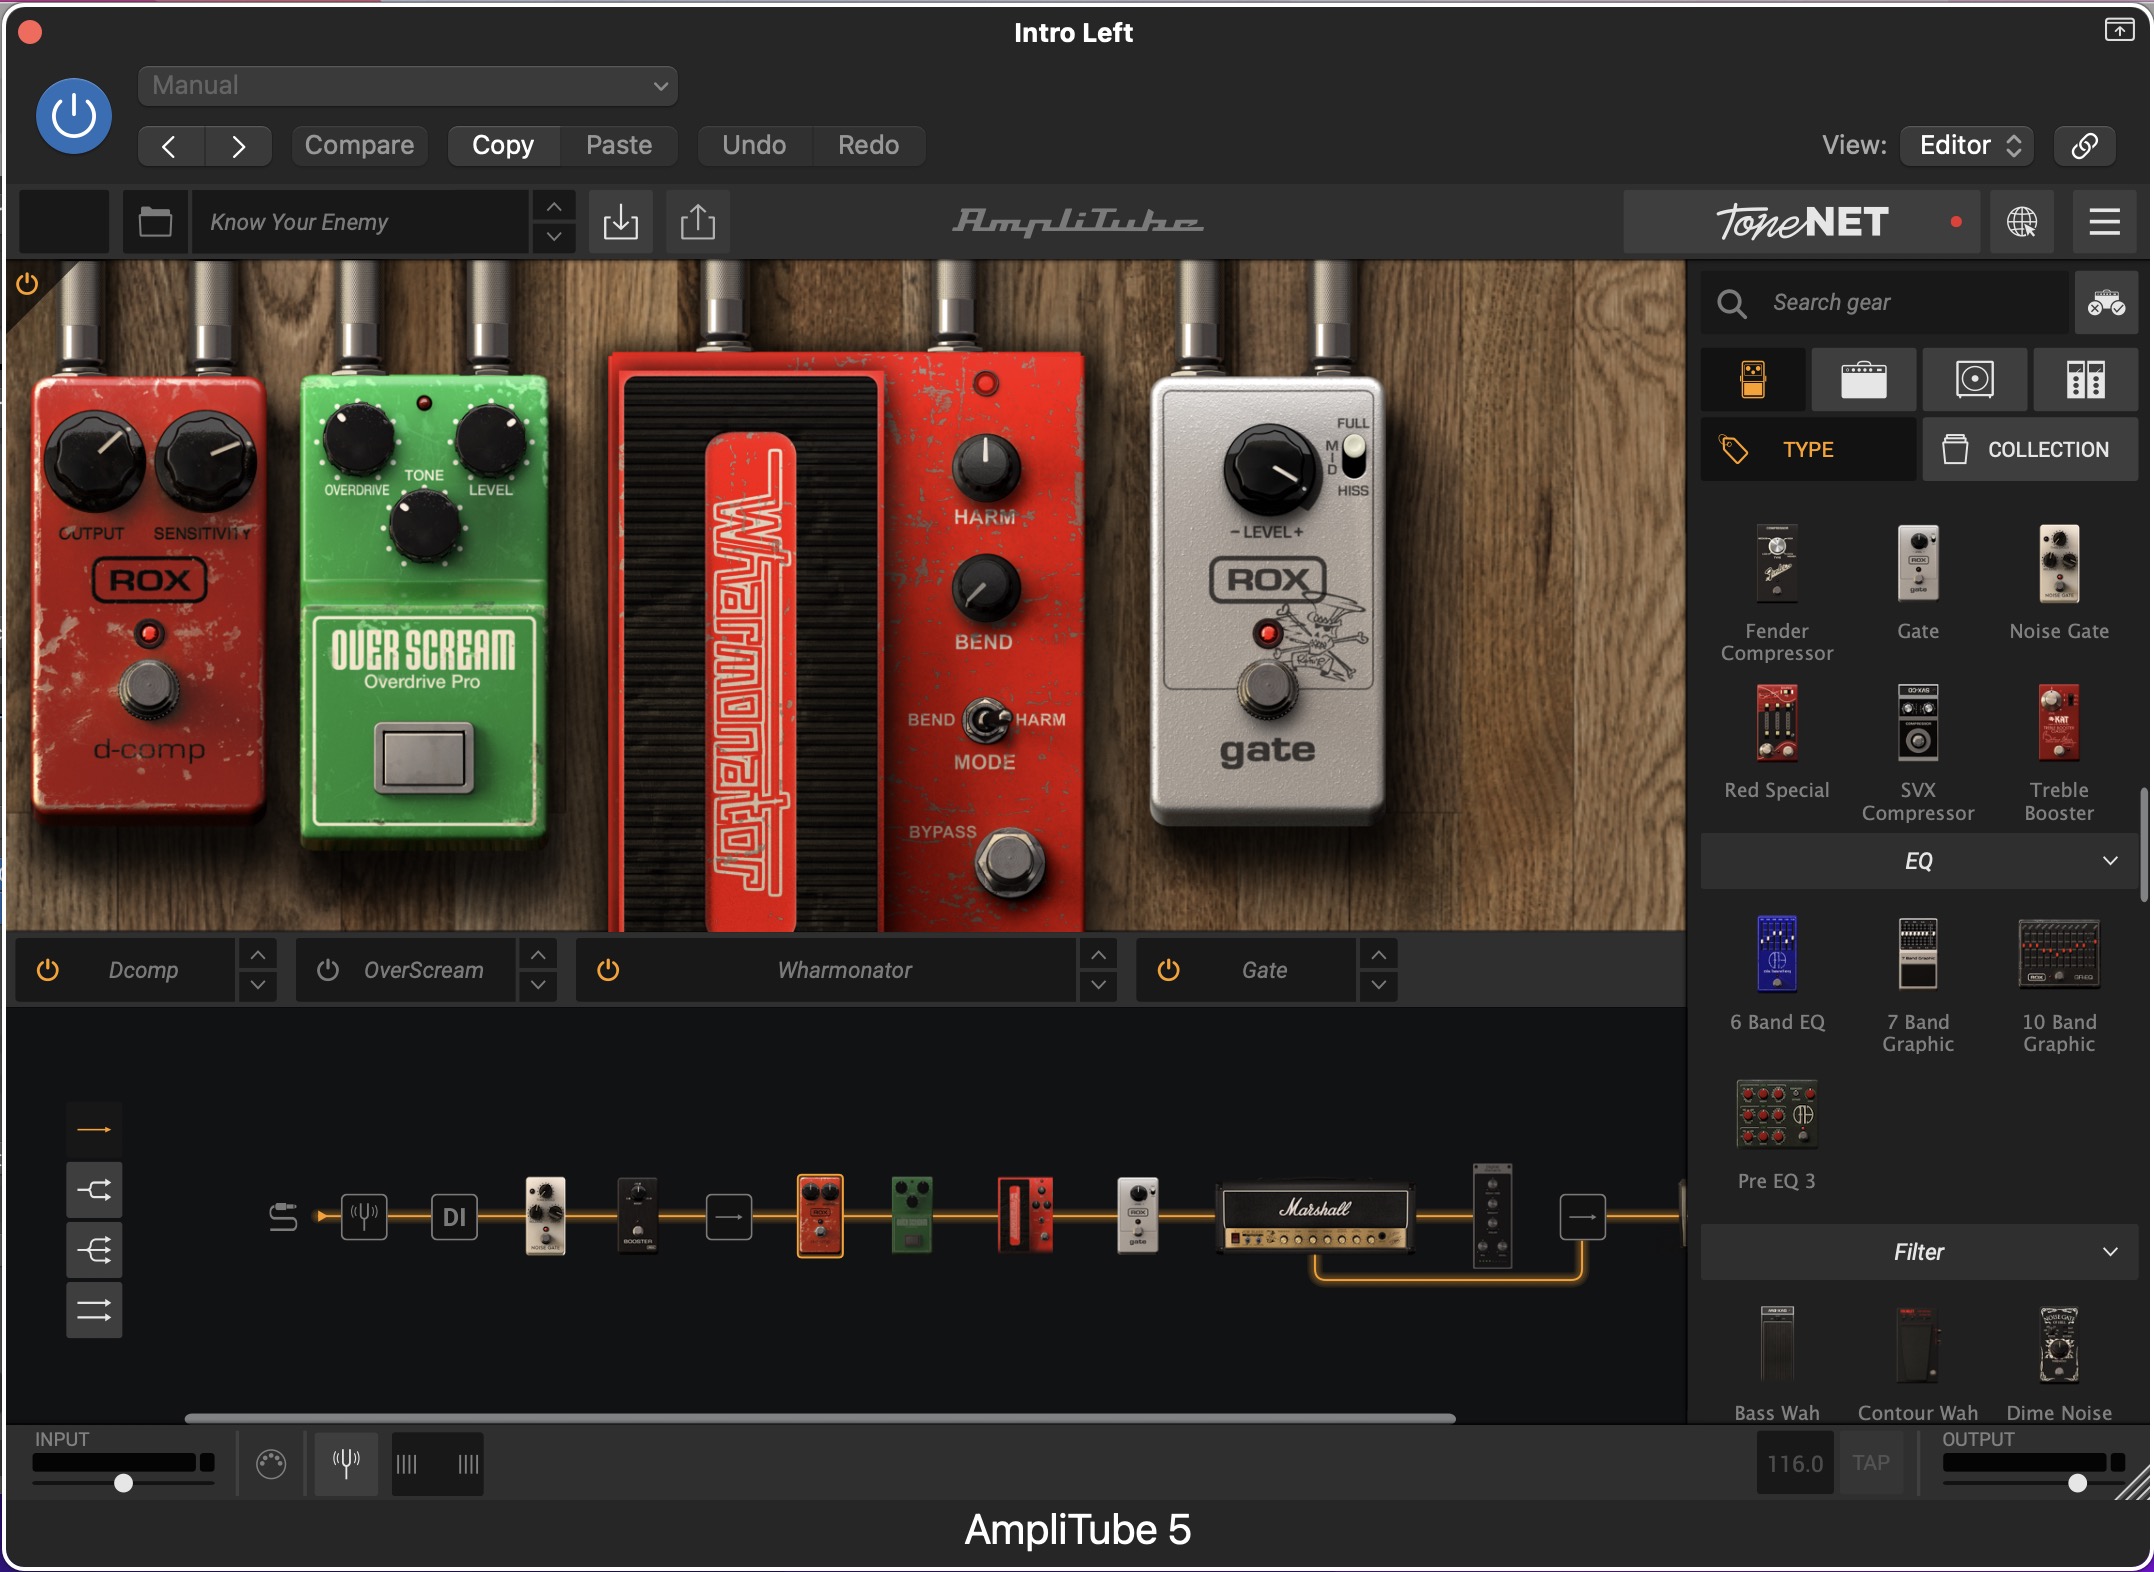This screenshot has height=1572, width=2154.
Task: Click the TAP tempo button
Action: click(x=1870, y=1463)
